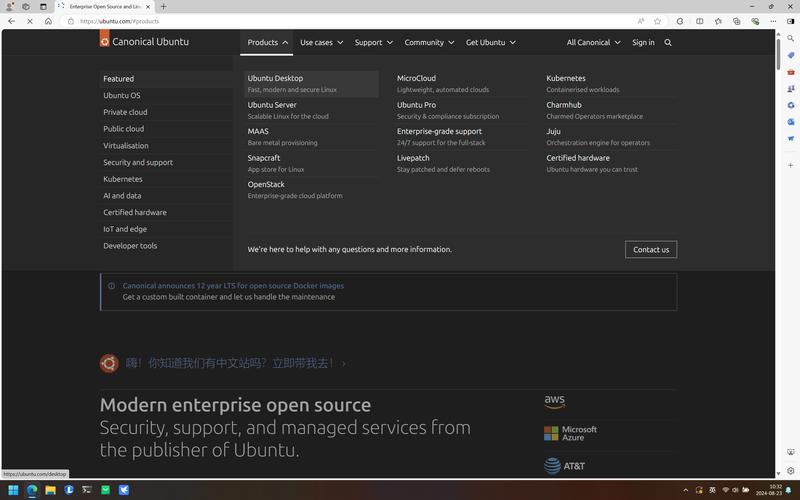Expand the All Canonical dropdown

coord(593,42)
